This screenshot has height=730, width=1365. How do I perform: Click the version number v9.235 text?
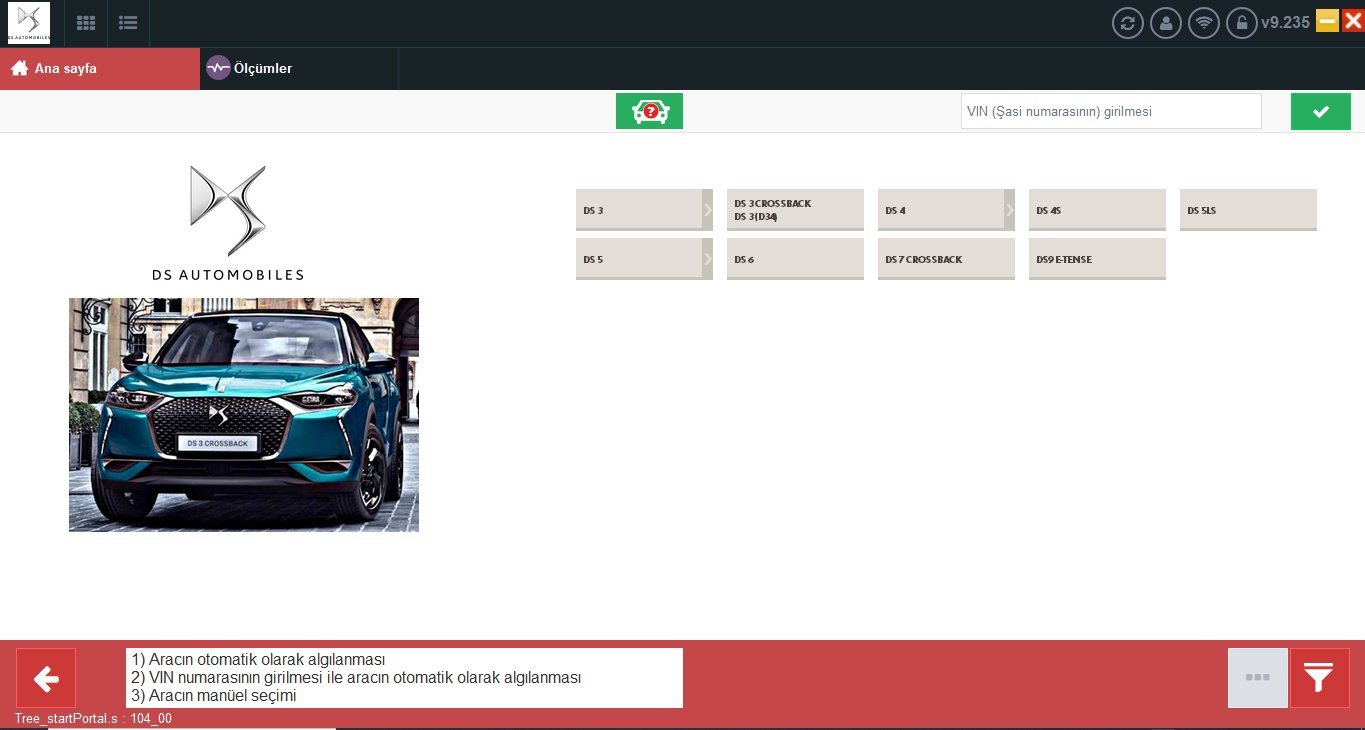point(1285,22)
